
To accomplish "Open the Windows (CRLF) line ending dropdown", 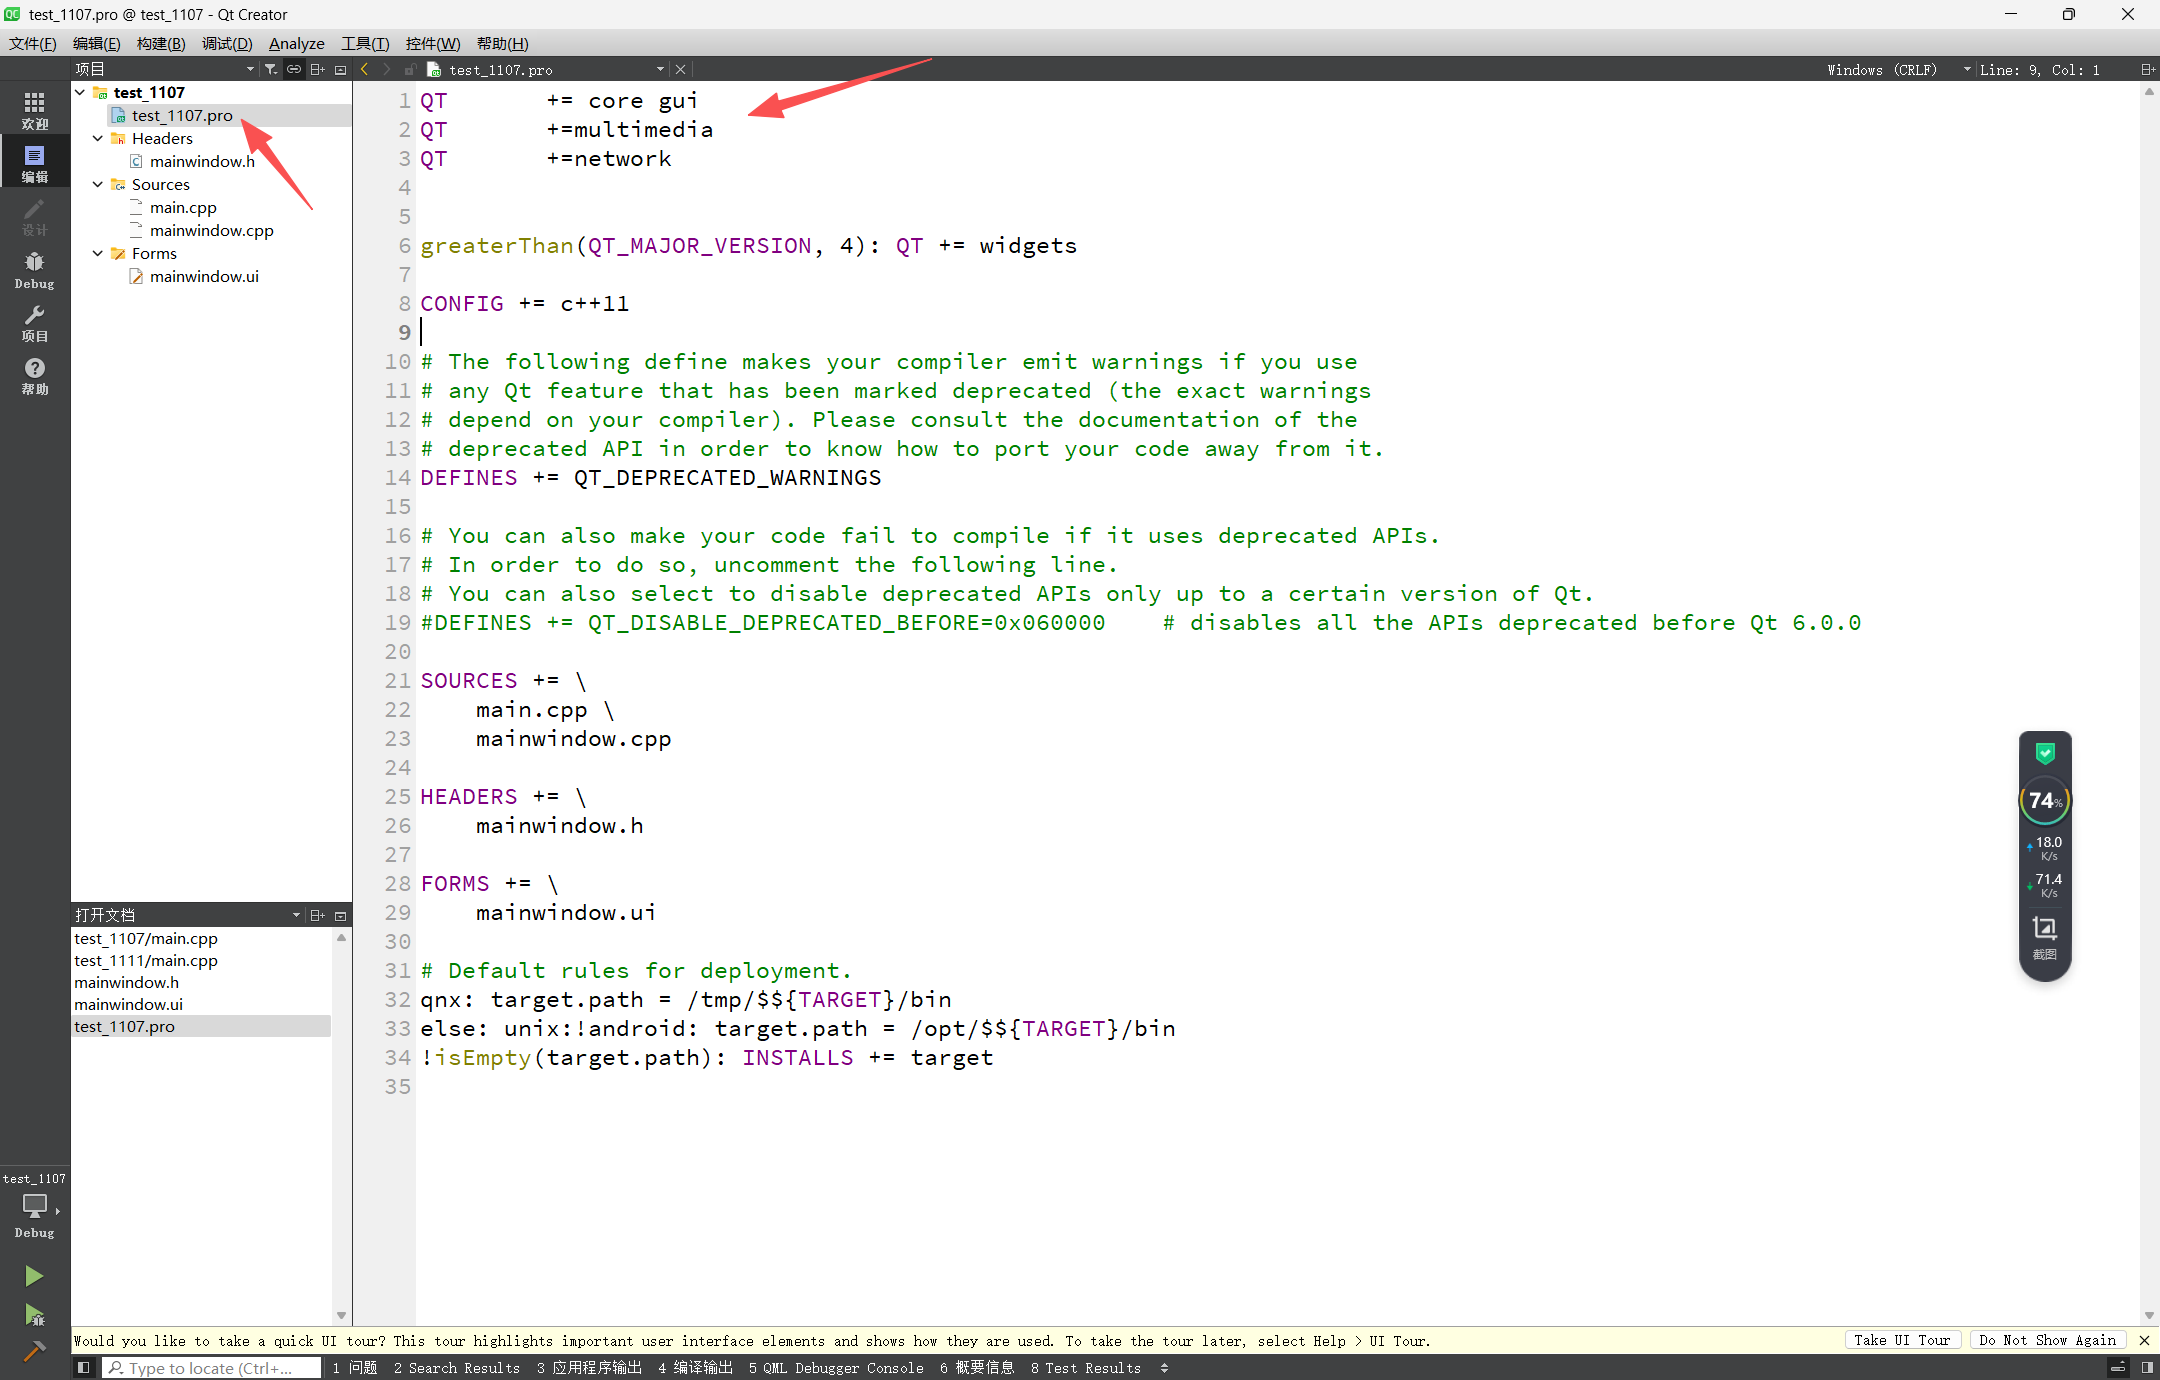I will (x=1895, y=69).
